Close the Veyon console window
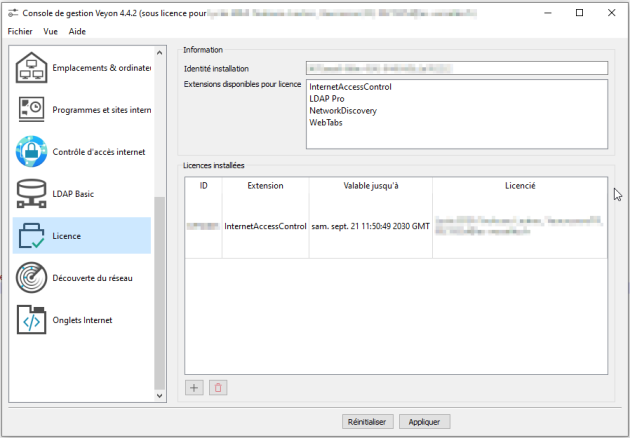The image size is (630, 438). click(x=612, y=13)
